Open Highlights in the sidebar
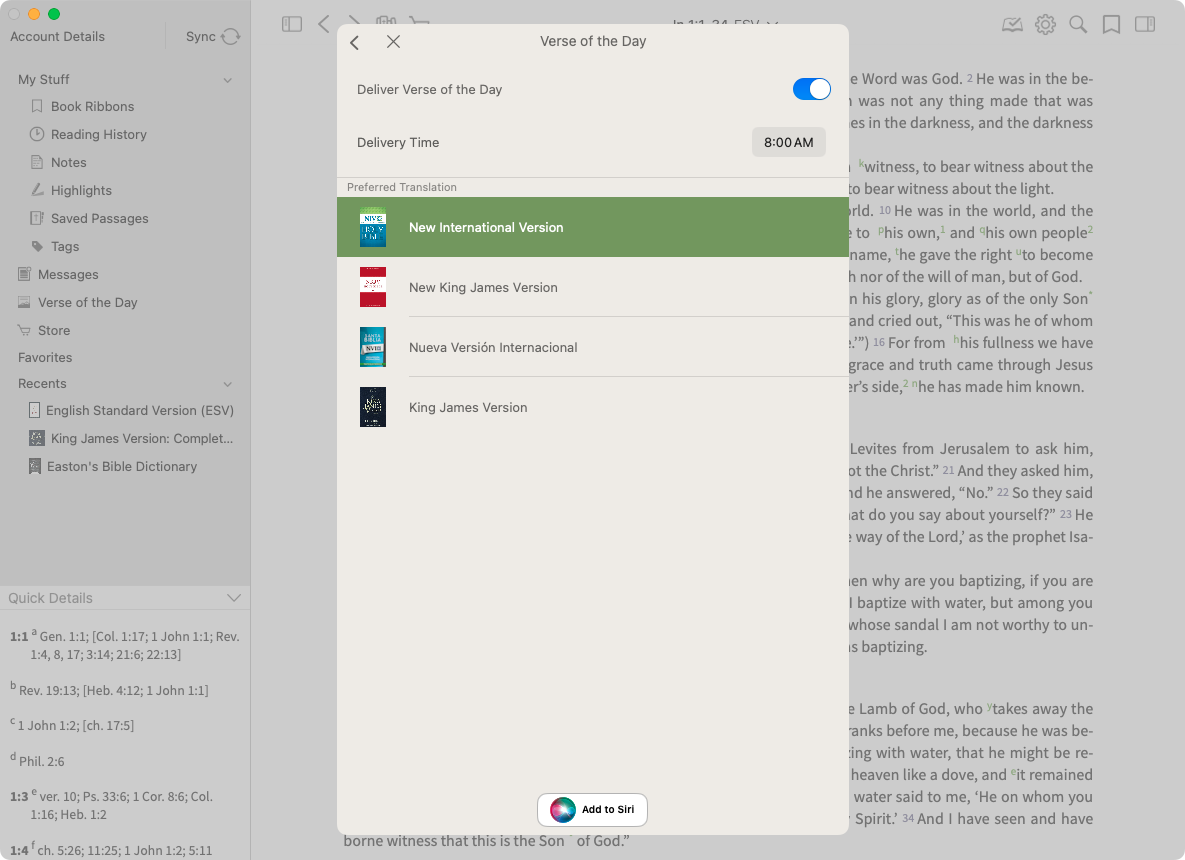The image size is (1185, 860). (81, 190)
